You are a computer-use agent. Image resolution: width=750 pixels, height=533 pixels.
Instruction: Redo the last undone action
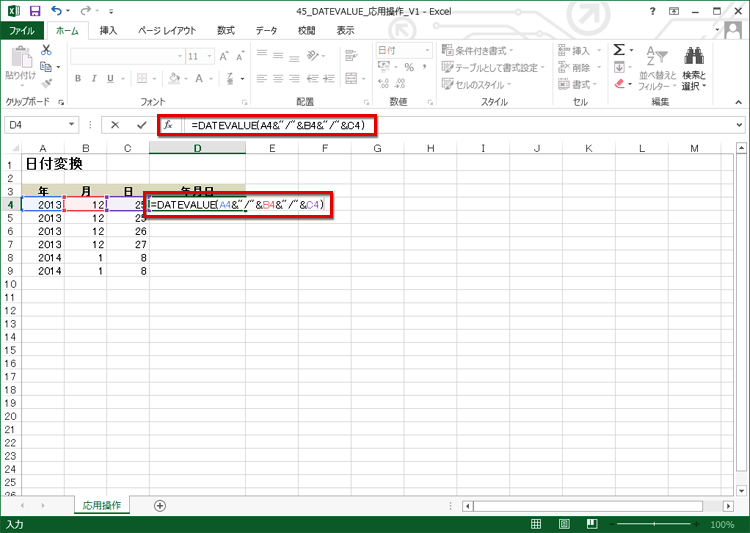tap(86, 11)
